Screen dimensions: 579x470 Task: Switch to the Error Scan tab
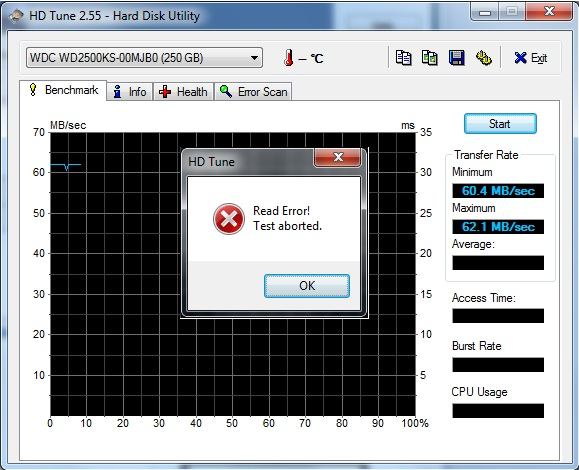coord(253,92)
